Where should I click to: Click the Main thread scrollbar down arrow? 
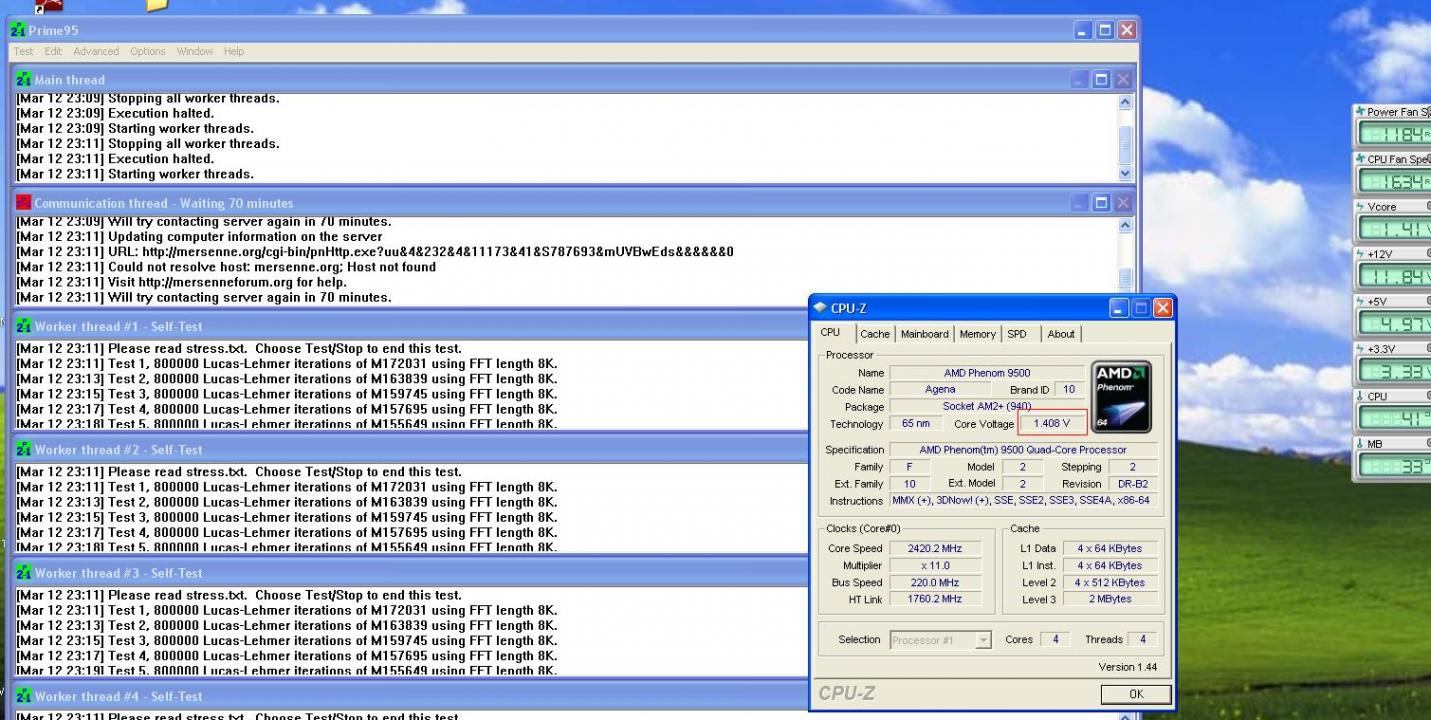pyautogui.click(x=1124, y=173)
